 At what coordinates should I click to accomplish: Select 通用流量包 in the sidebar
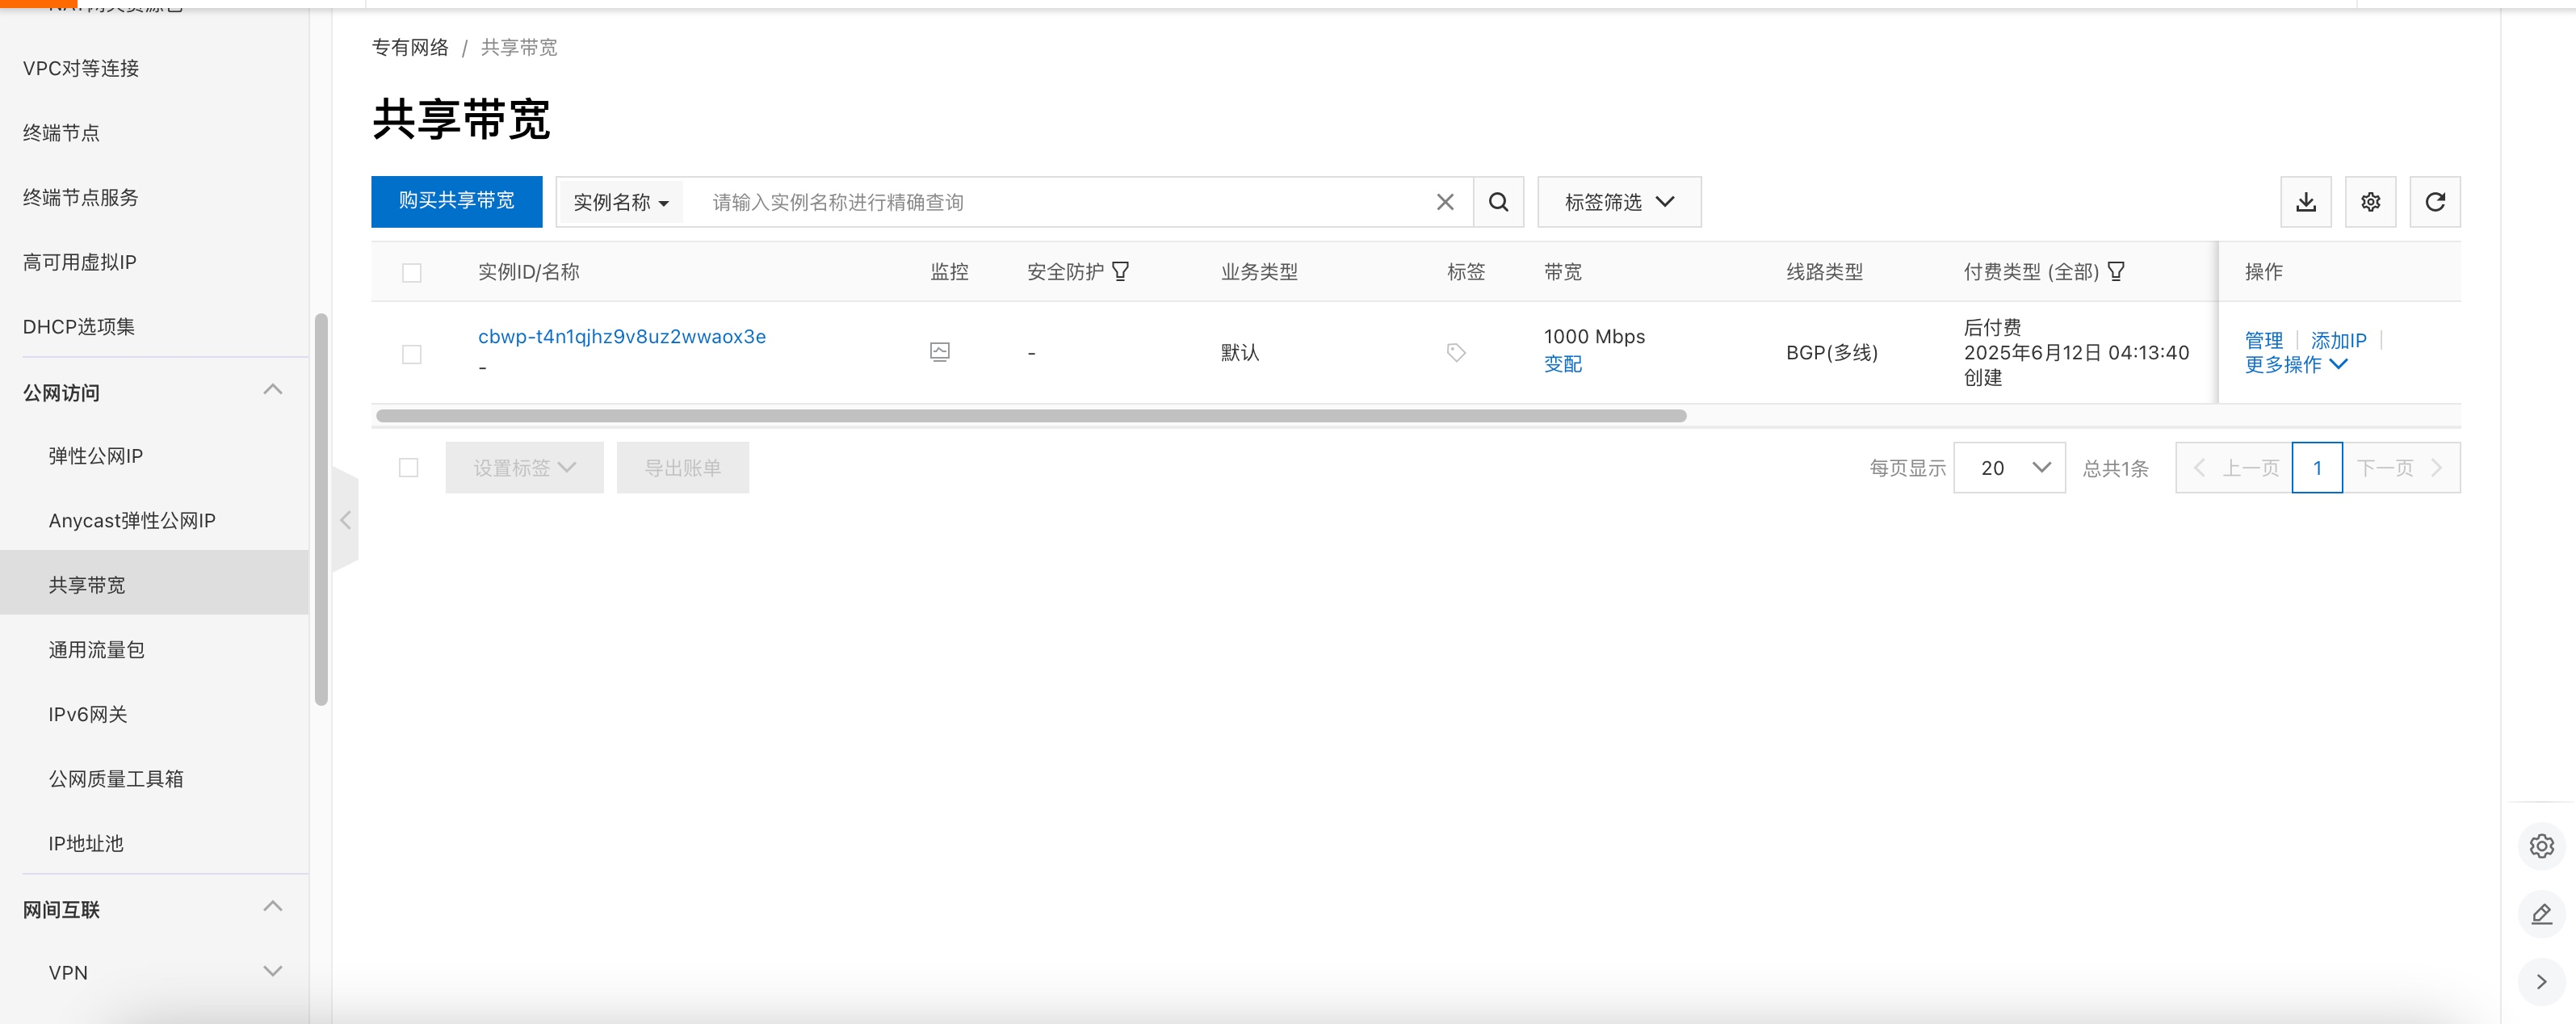coord(97,650)
